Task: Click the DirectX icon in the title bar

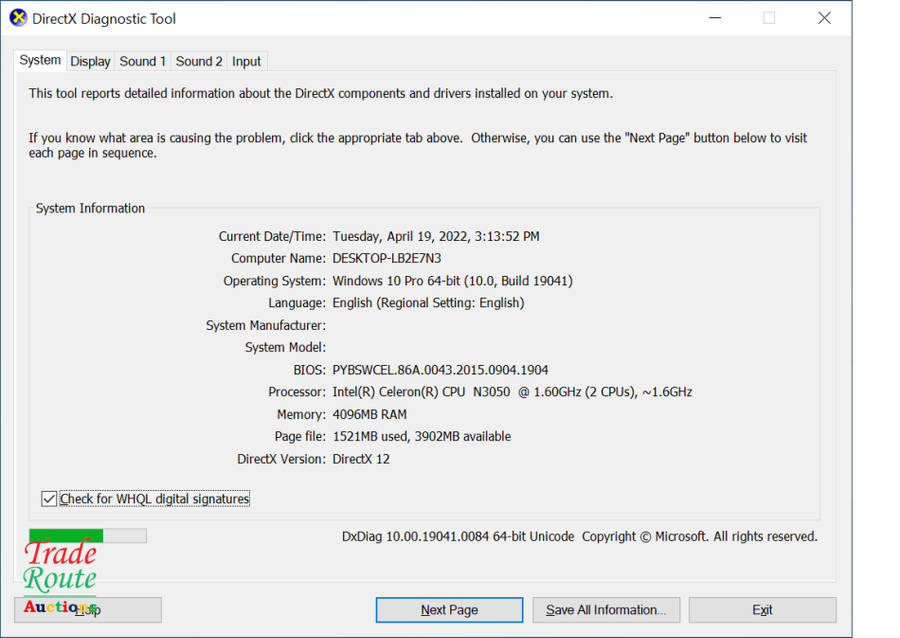Action: [18, 18]
